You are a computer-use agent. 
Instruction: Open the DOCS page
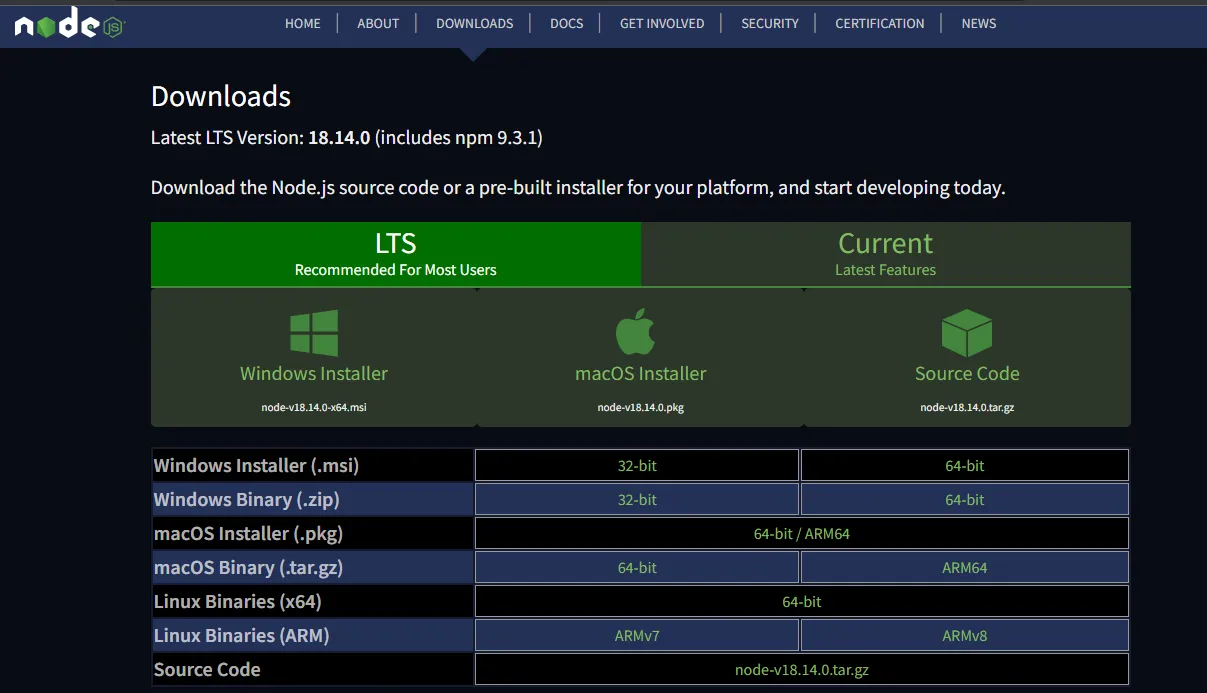(x=566, y=23)
